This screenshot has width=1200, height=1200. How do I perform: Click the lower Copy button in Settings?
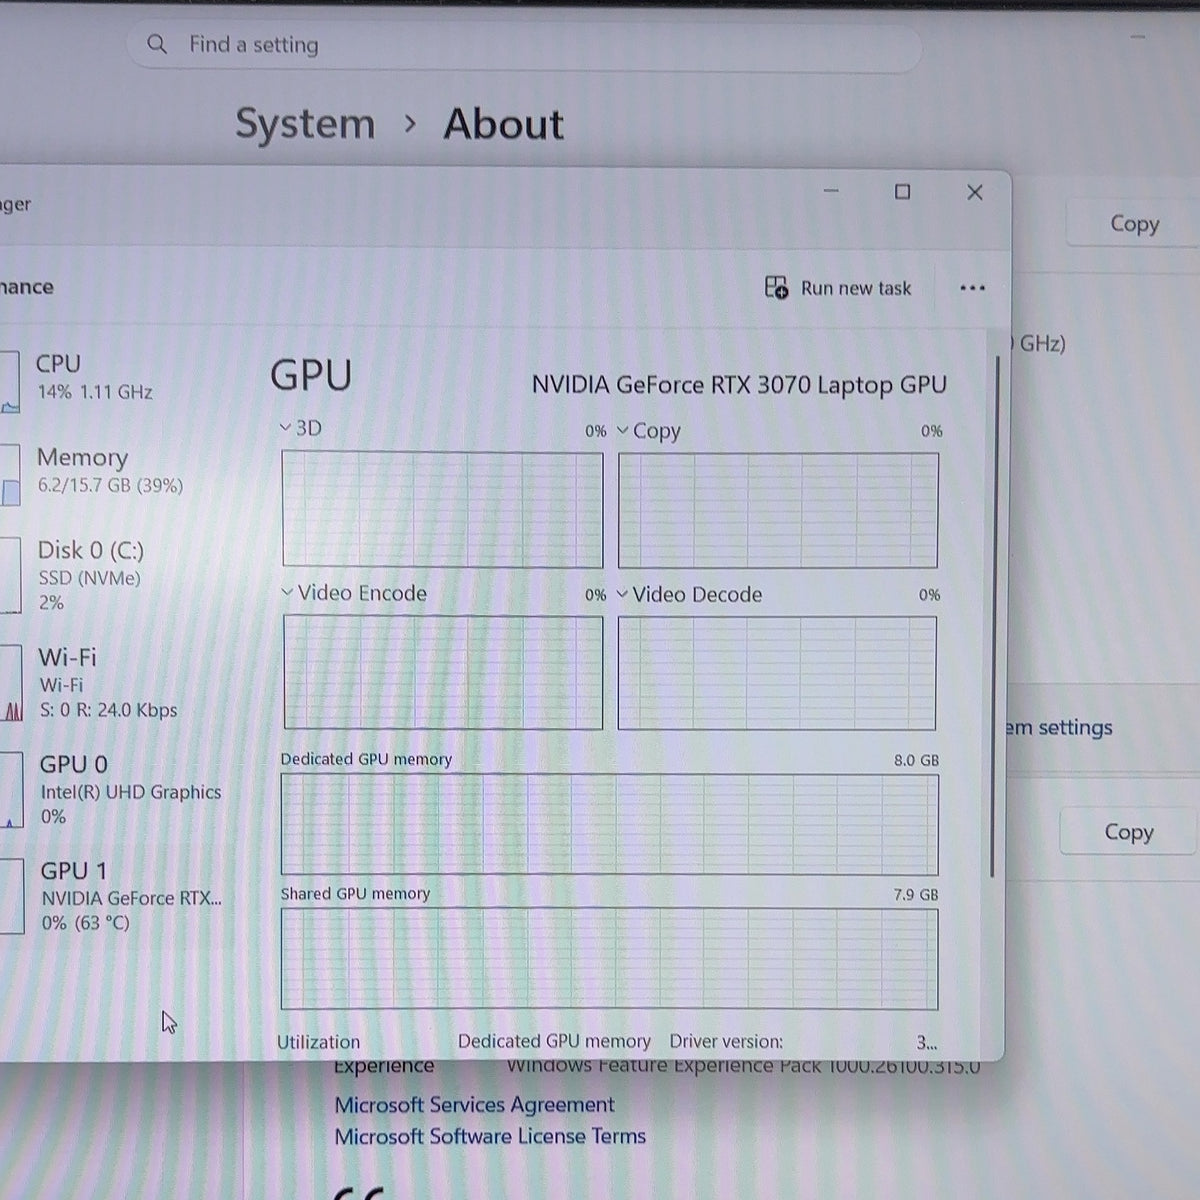click(1128, 832)
